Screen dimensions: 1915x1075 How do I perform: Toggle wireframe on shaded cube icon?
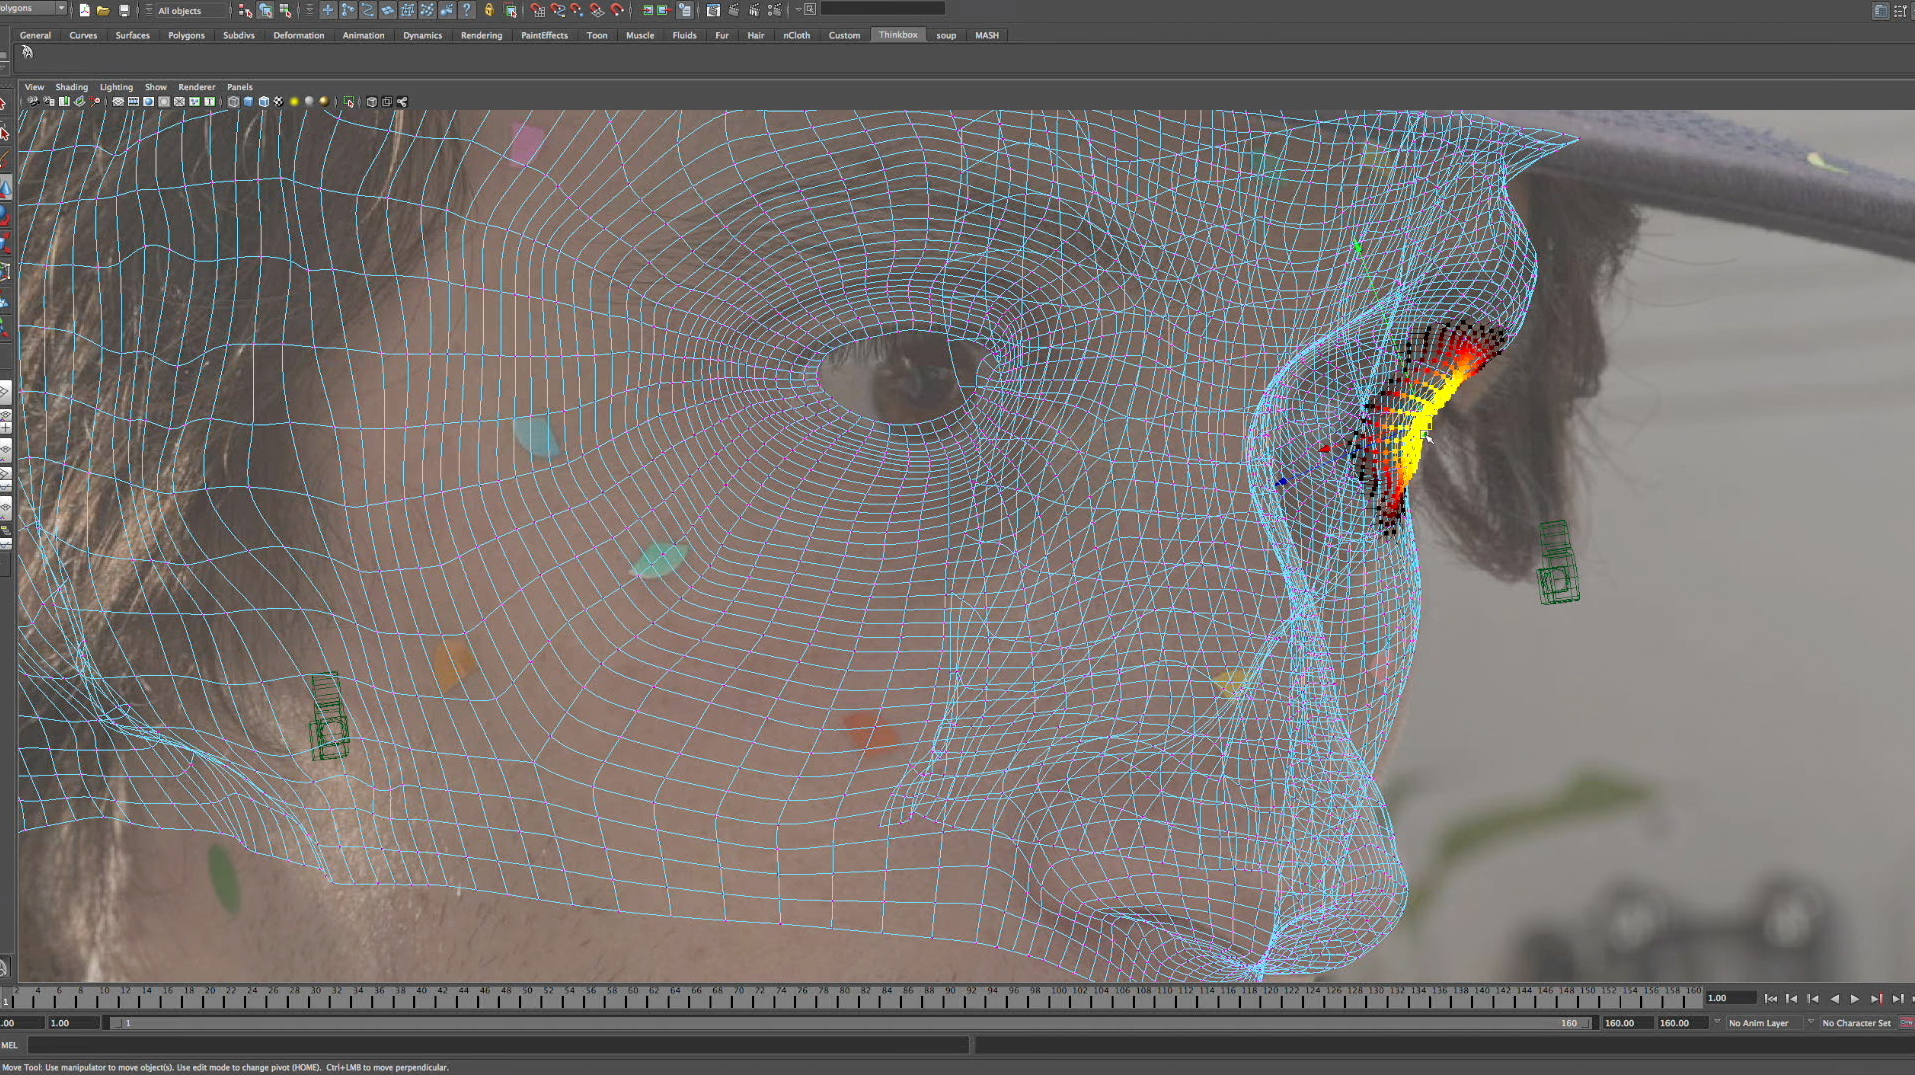(x=263, y=102)
